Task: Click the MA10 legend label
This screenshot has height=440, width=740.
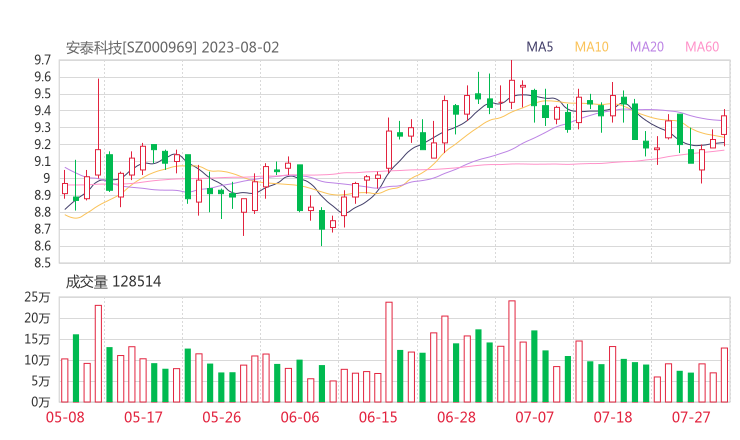Action: coord(591,47)
